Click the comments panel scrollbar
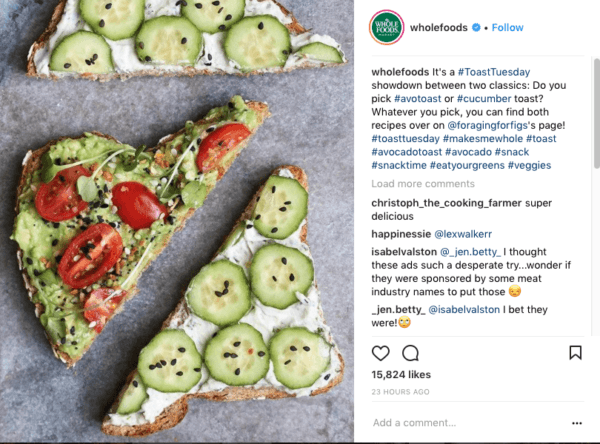600x444 pixels. point(597,113)
